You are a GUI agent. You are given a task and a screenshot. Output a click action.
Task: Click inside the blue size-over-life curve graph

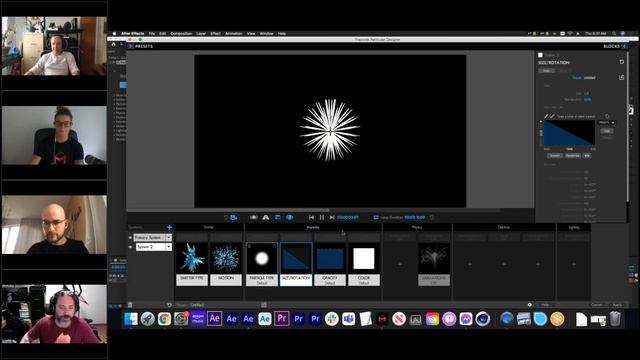[x=569, y=133]
